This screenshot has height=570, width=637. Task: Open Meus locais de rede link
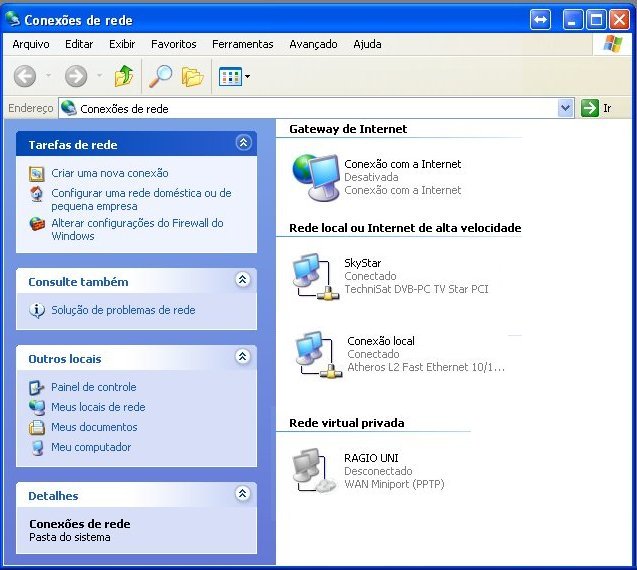[98, 407]
